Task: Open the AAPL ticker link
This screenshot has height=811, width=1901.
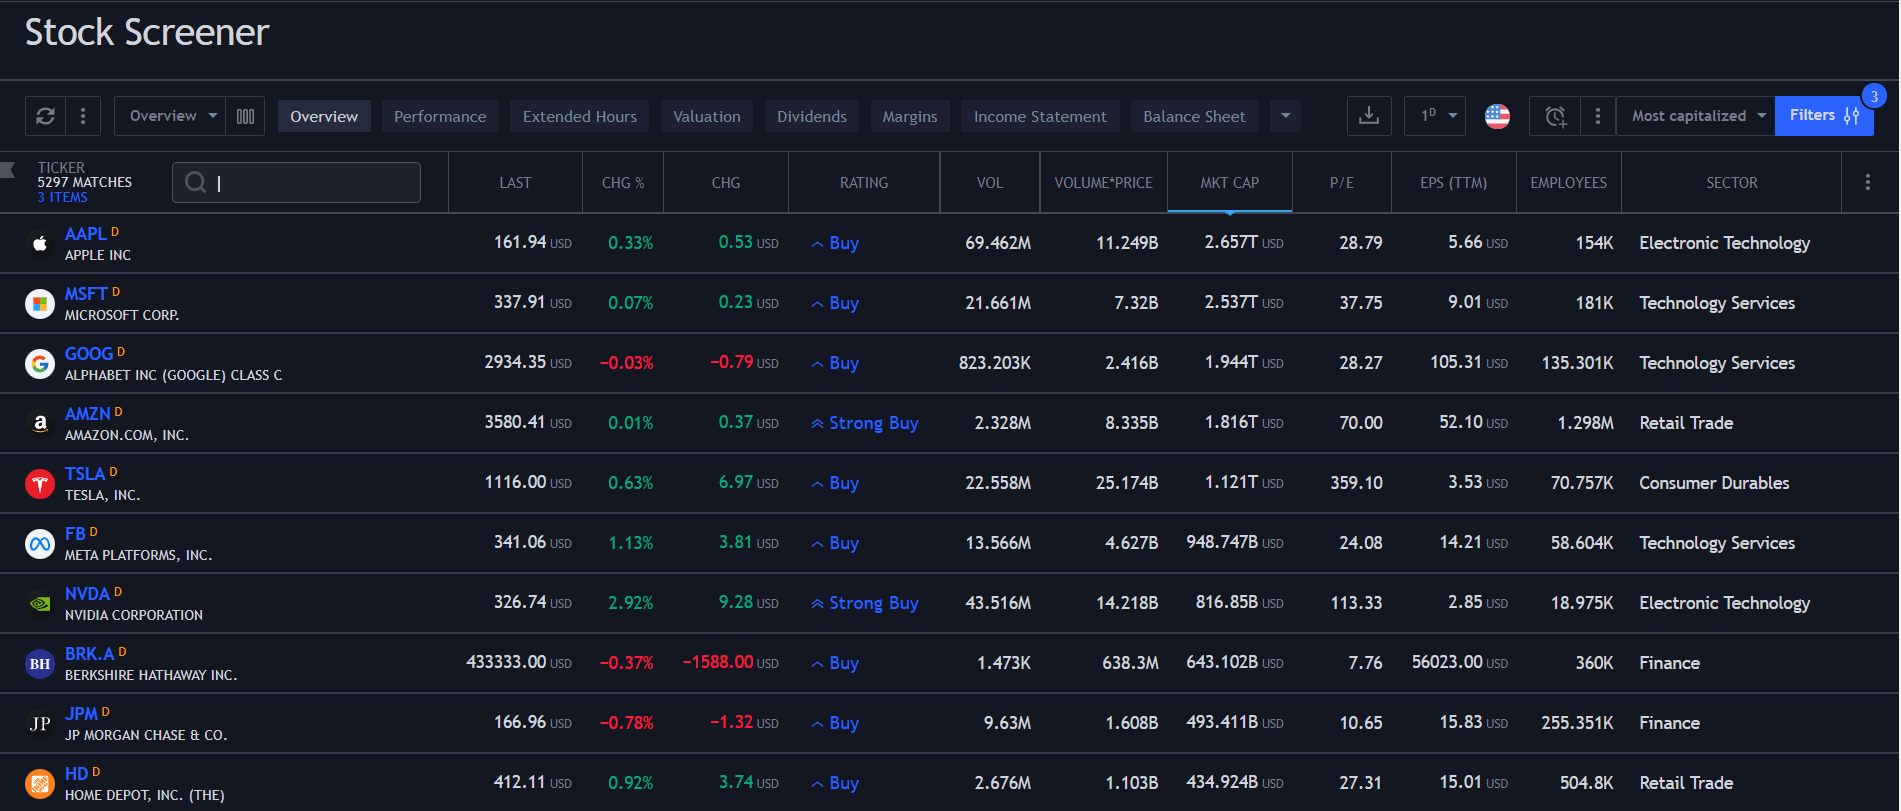Action: [x=86, y=233]
